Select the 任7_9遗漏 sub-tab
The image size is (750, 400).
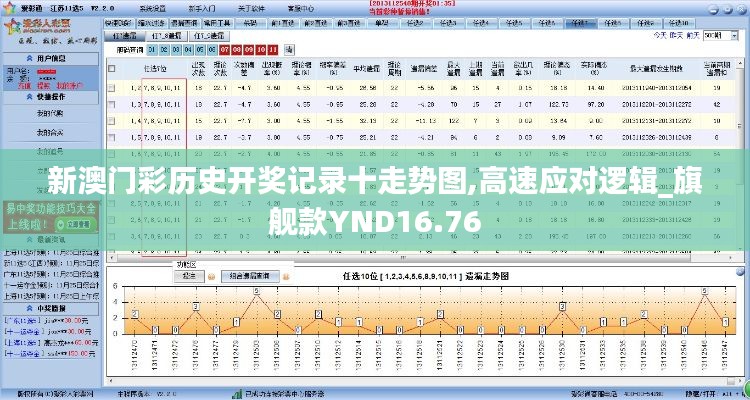pos(210,36)
